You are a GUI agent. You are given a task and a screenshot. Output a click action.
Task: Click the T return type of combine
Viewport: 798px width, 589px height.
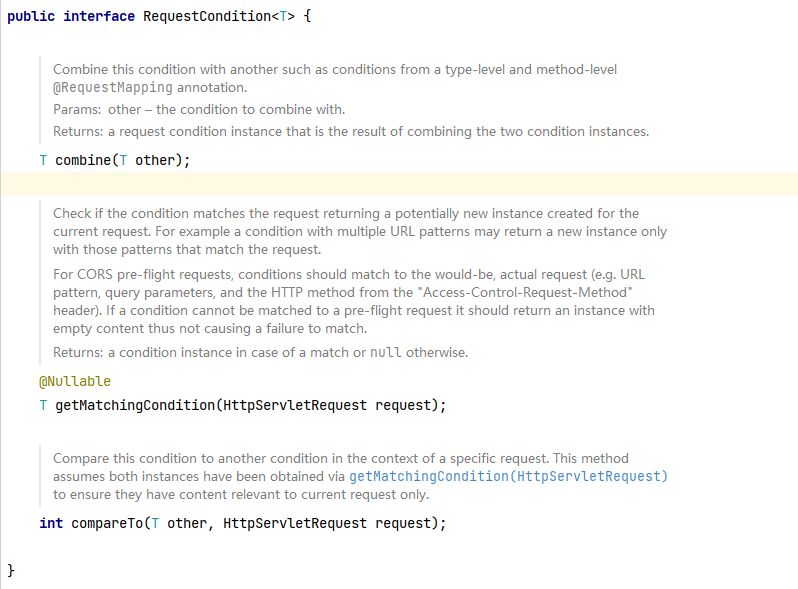click(x=43, y=160)
